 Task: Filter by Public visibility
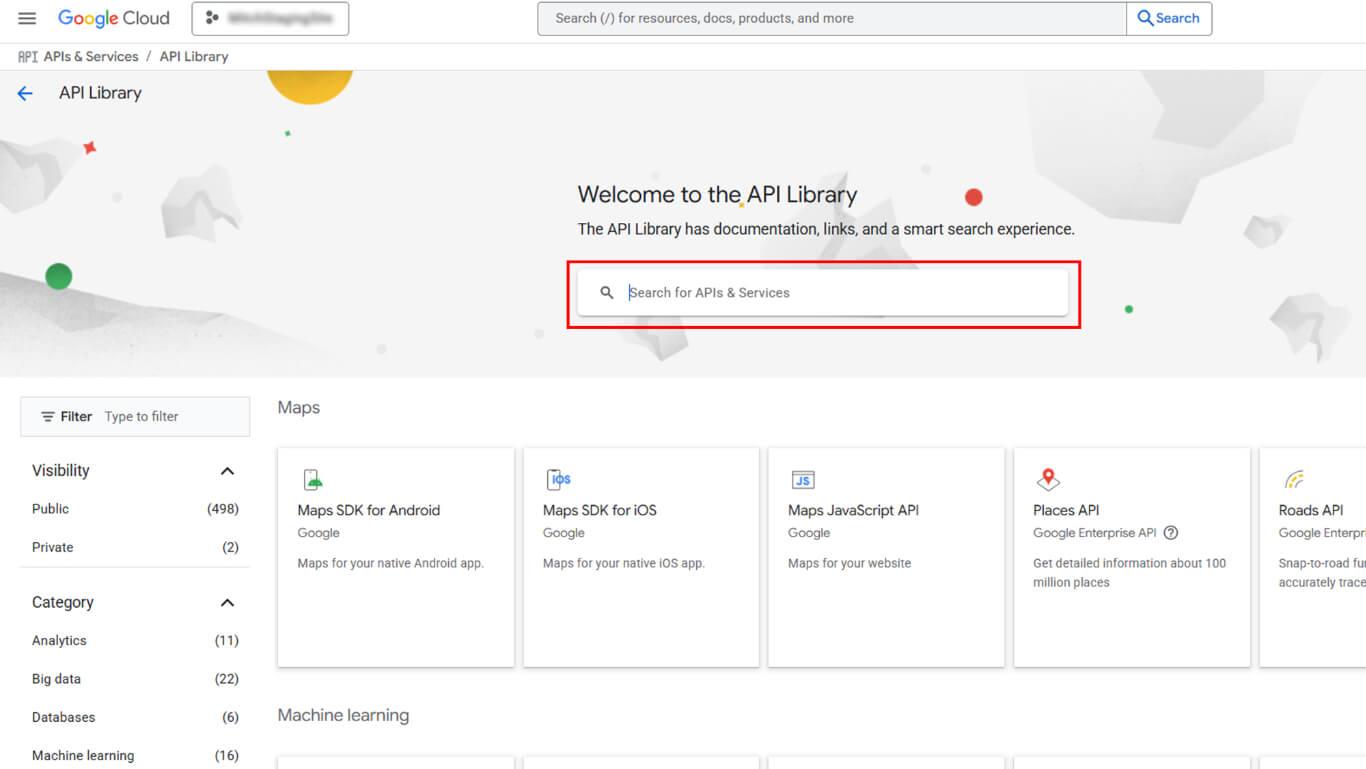click(x=51, y=509)
